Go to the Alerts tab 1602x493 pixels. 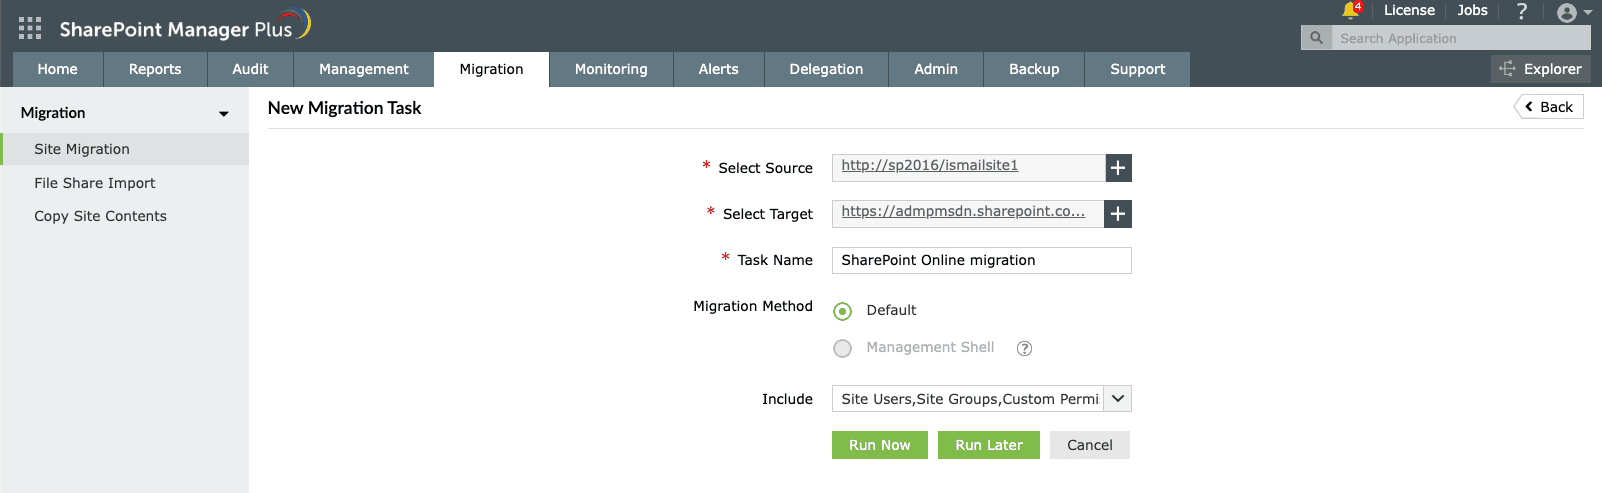tap(718, 69)
